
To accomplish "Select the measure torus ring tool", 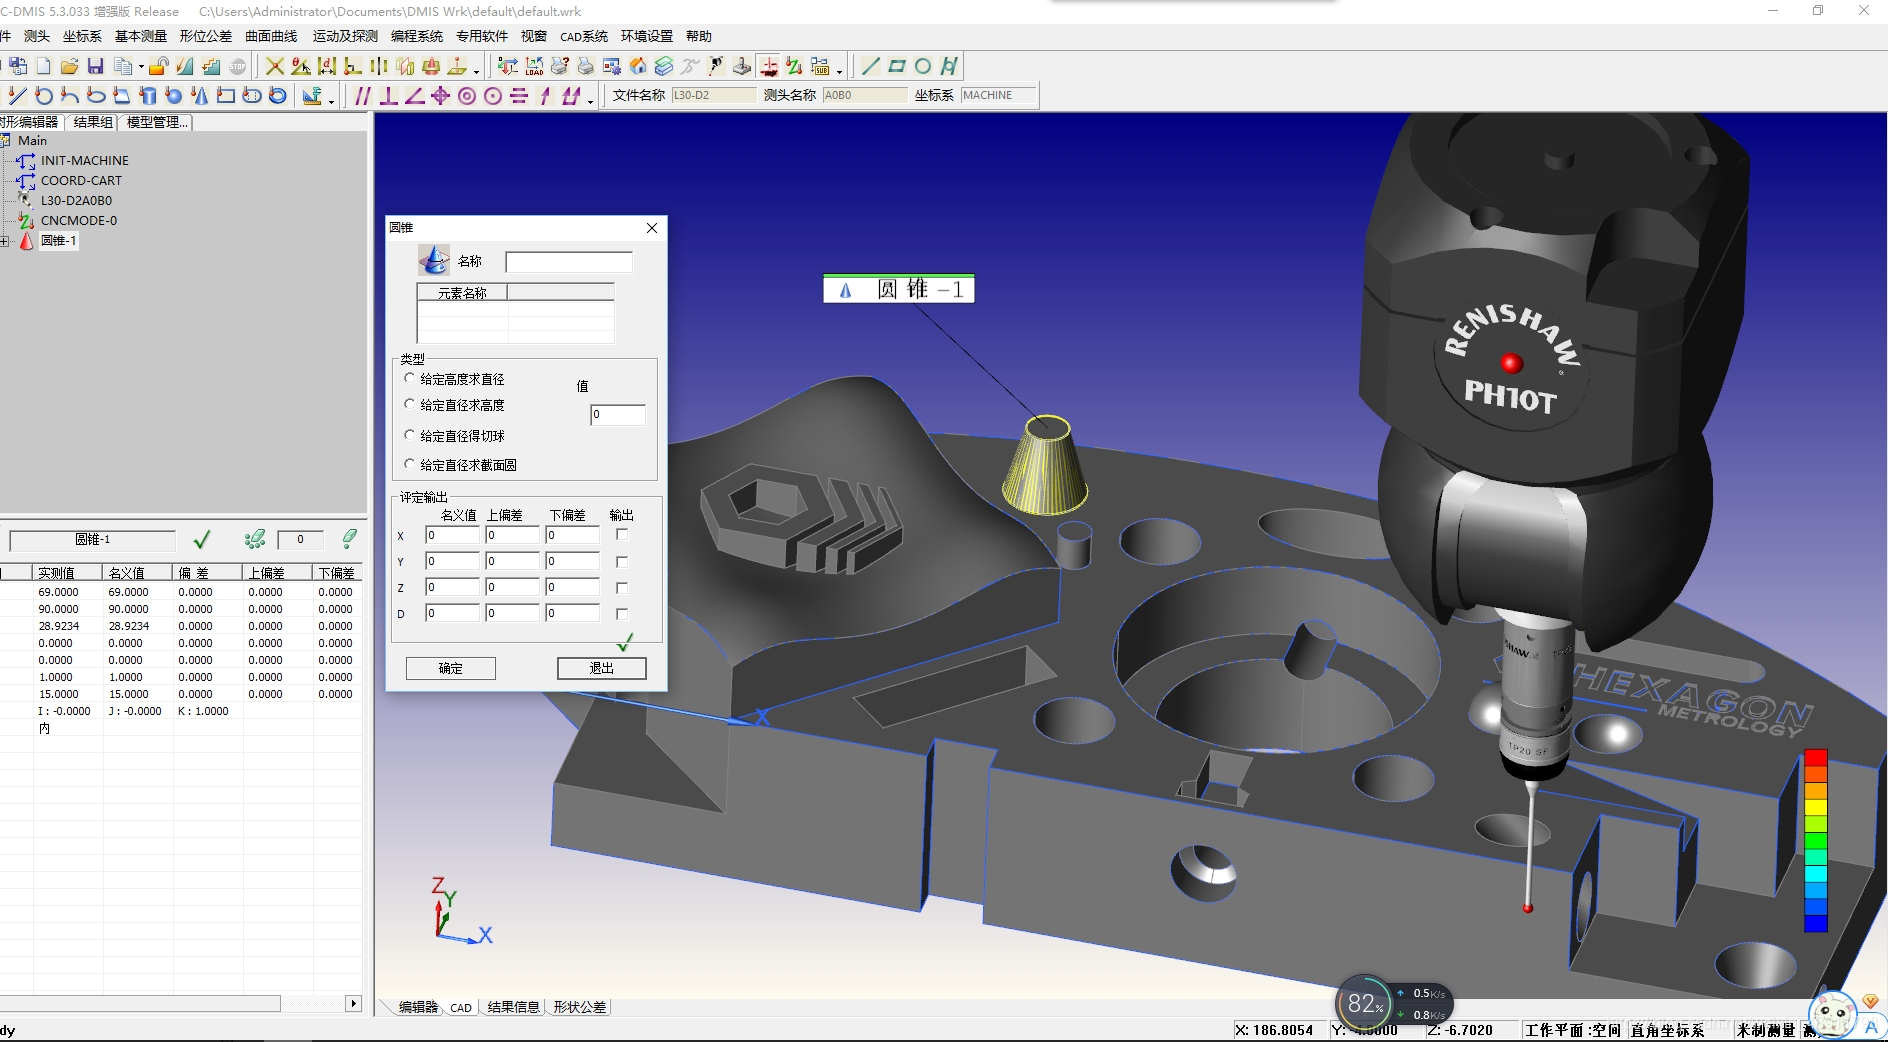I will [x=278, y=96].
